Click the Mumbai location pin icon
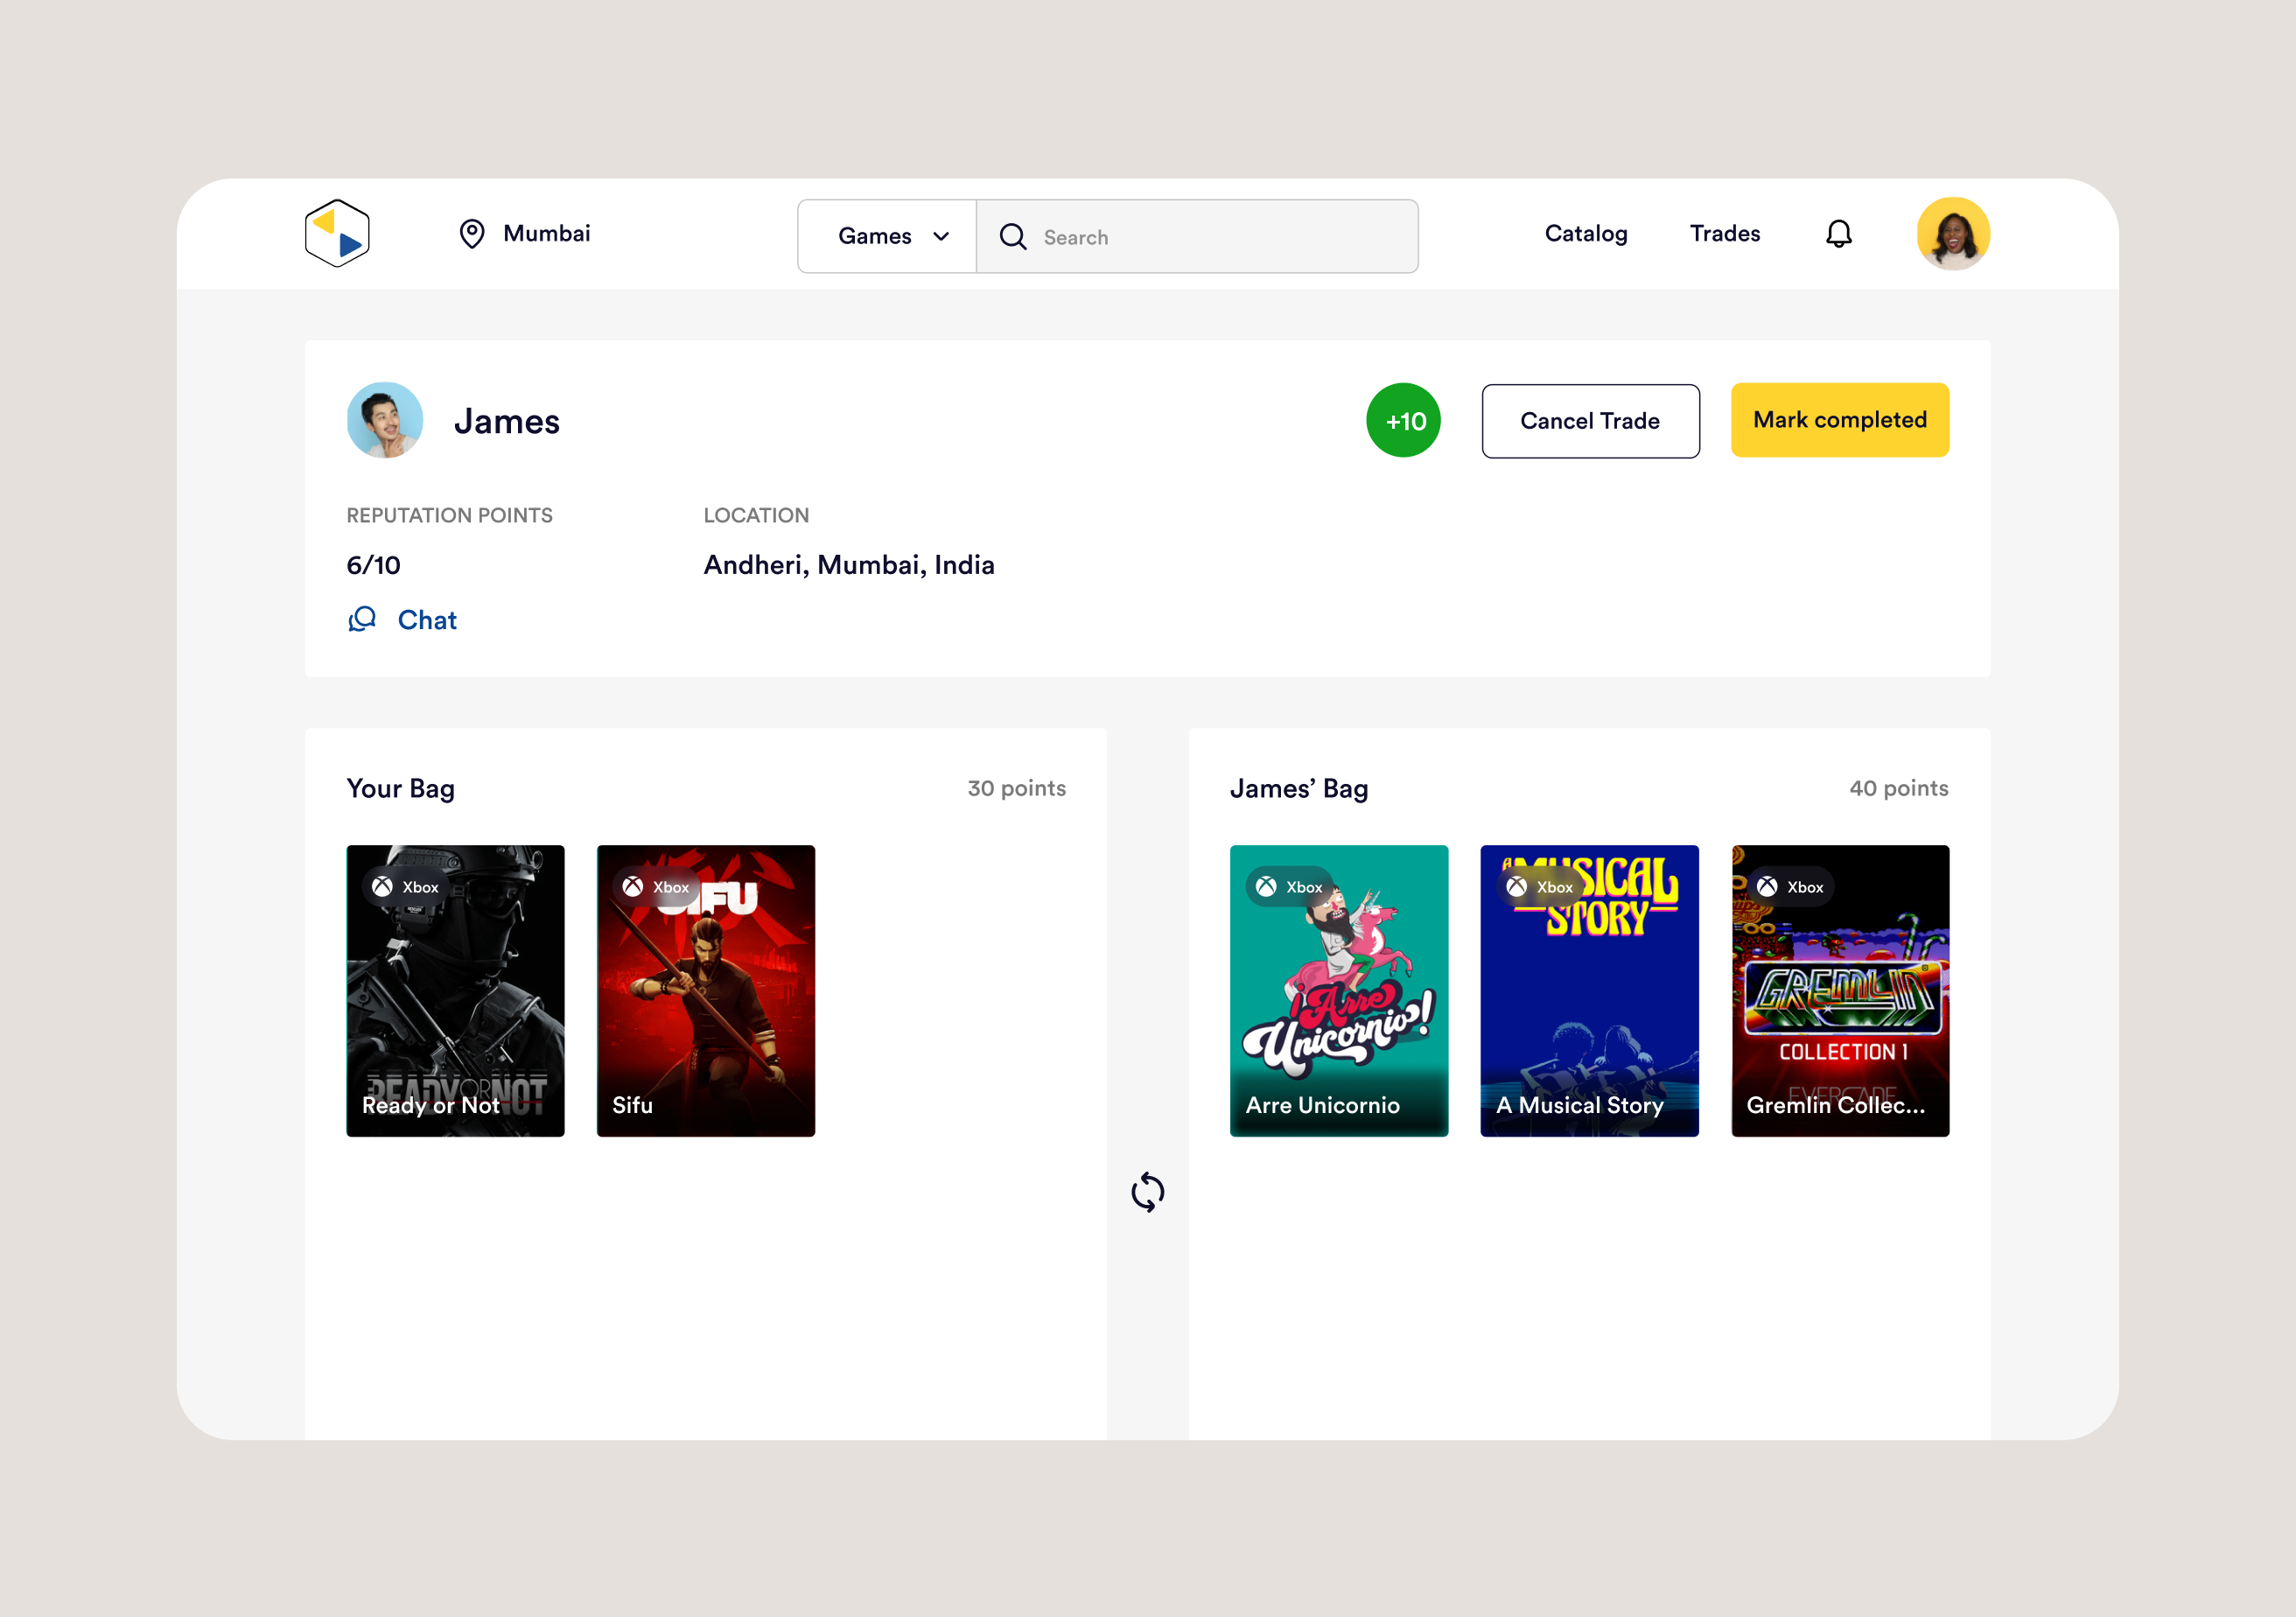Image resolution: width=2296 pixels, height=1617 pixels. point(472,234)
